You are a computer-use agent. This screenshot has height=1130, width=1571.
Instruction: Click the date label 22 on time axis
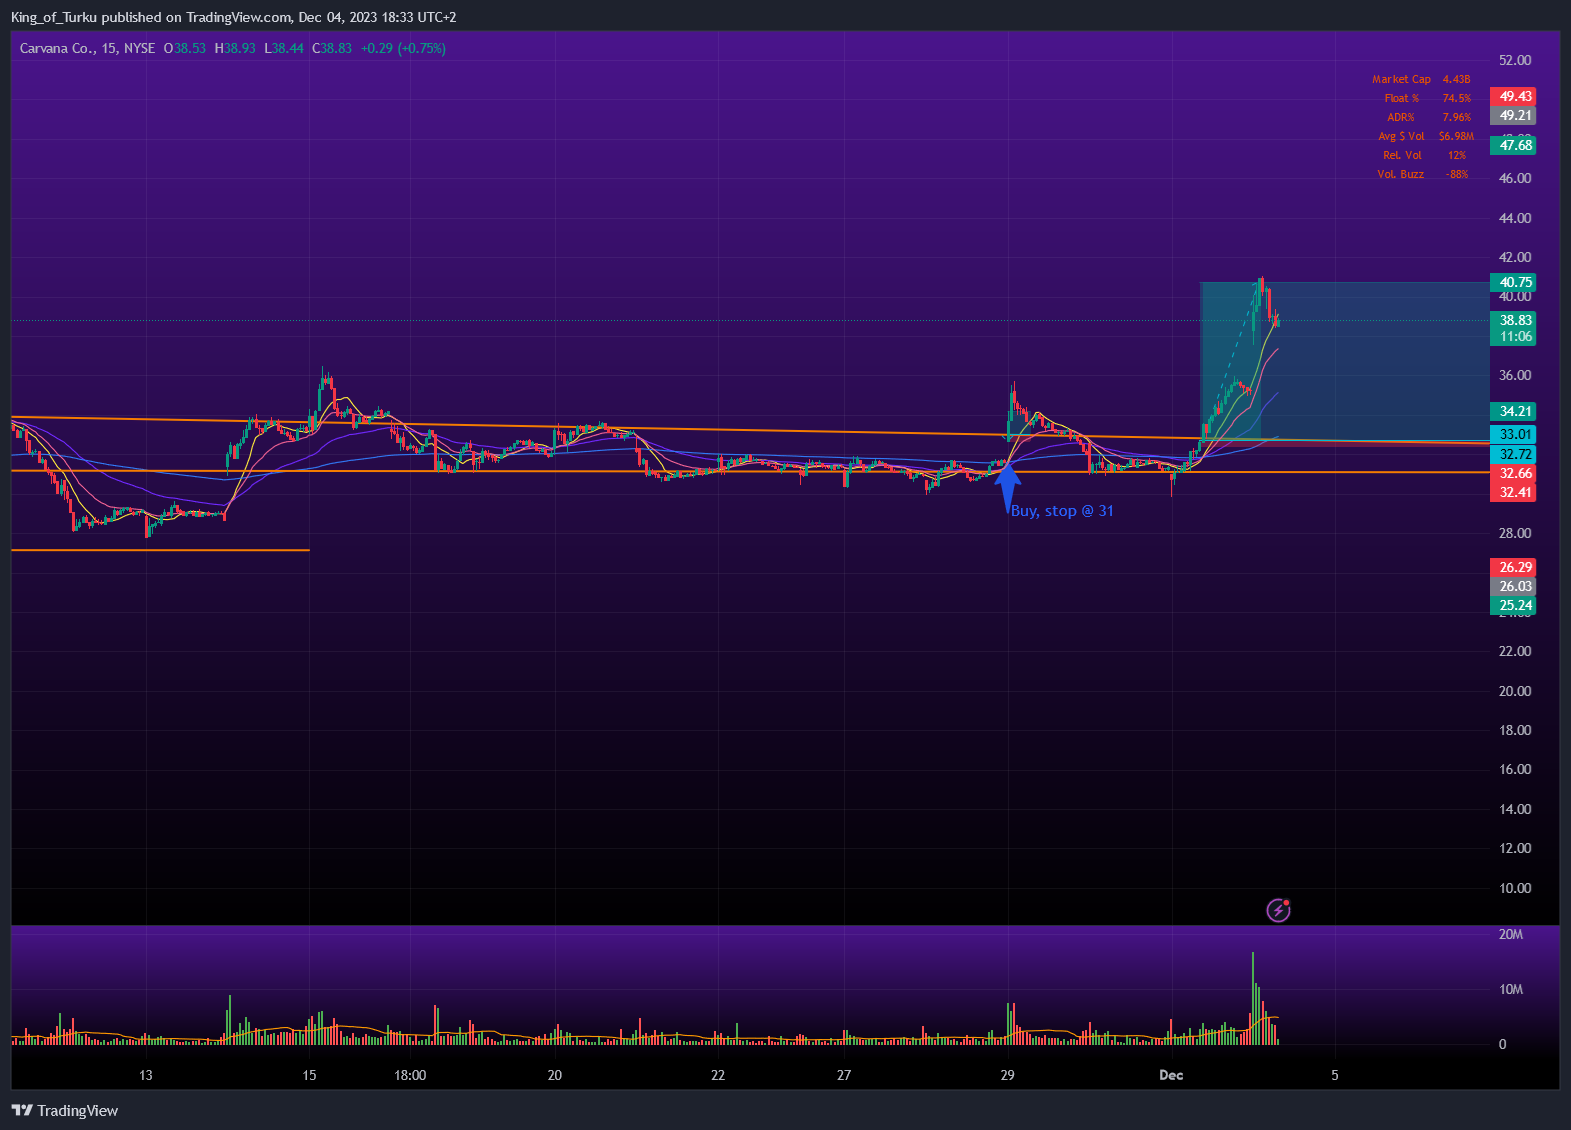718,1076
